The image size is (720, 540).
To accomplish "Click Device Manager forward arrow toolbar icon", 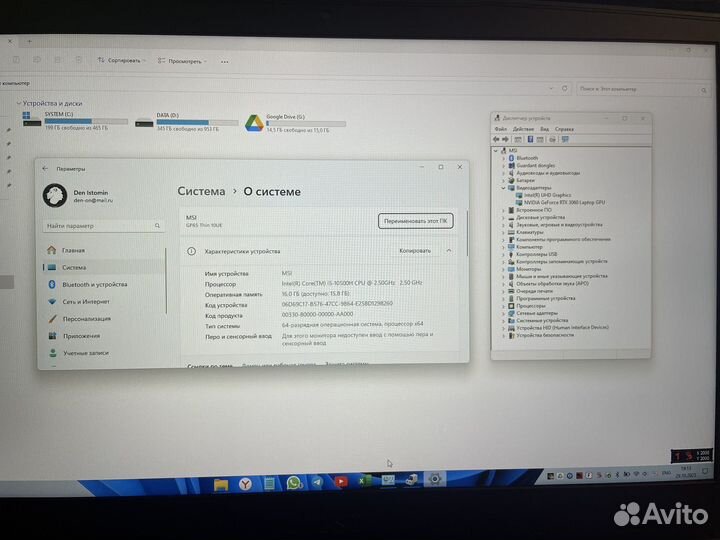I will click(x=505, y=139).
